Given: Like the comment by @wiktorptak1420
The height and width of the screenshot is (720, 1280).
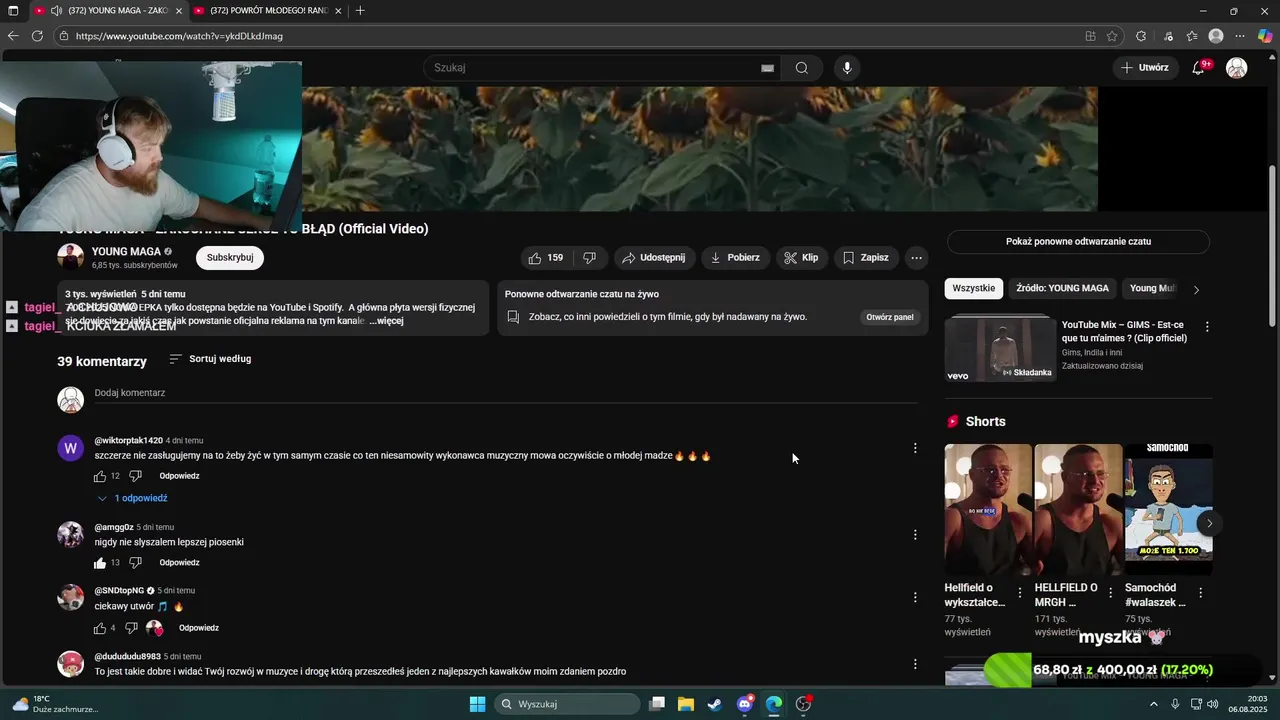Looking at the screenshot, I should pos(100,476).
